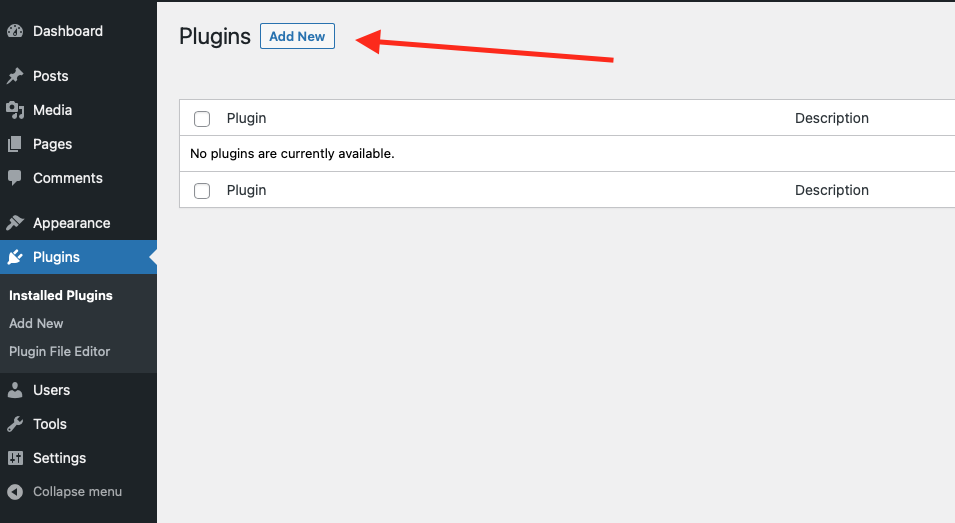Click the Plugins plug icon in sidebar
Viewport: 955px width, 523px height.
pyautogui.click(x=15, y=257)
